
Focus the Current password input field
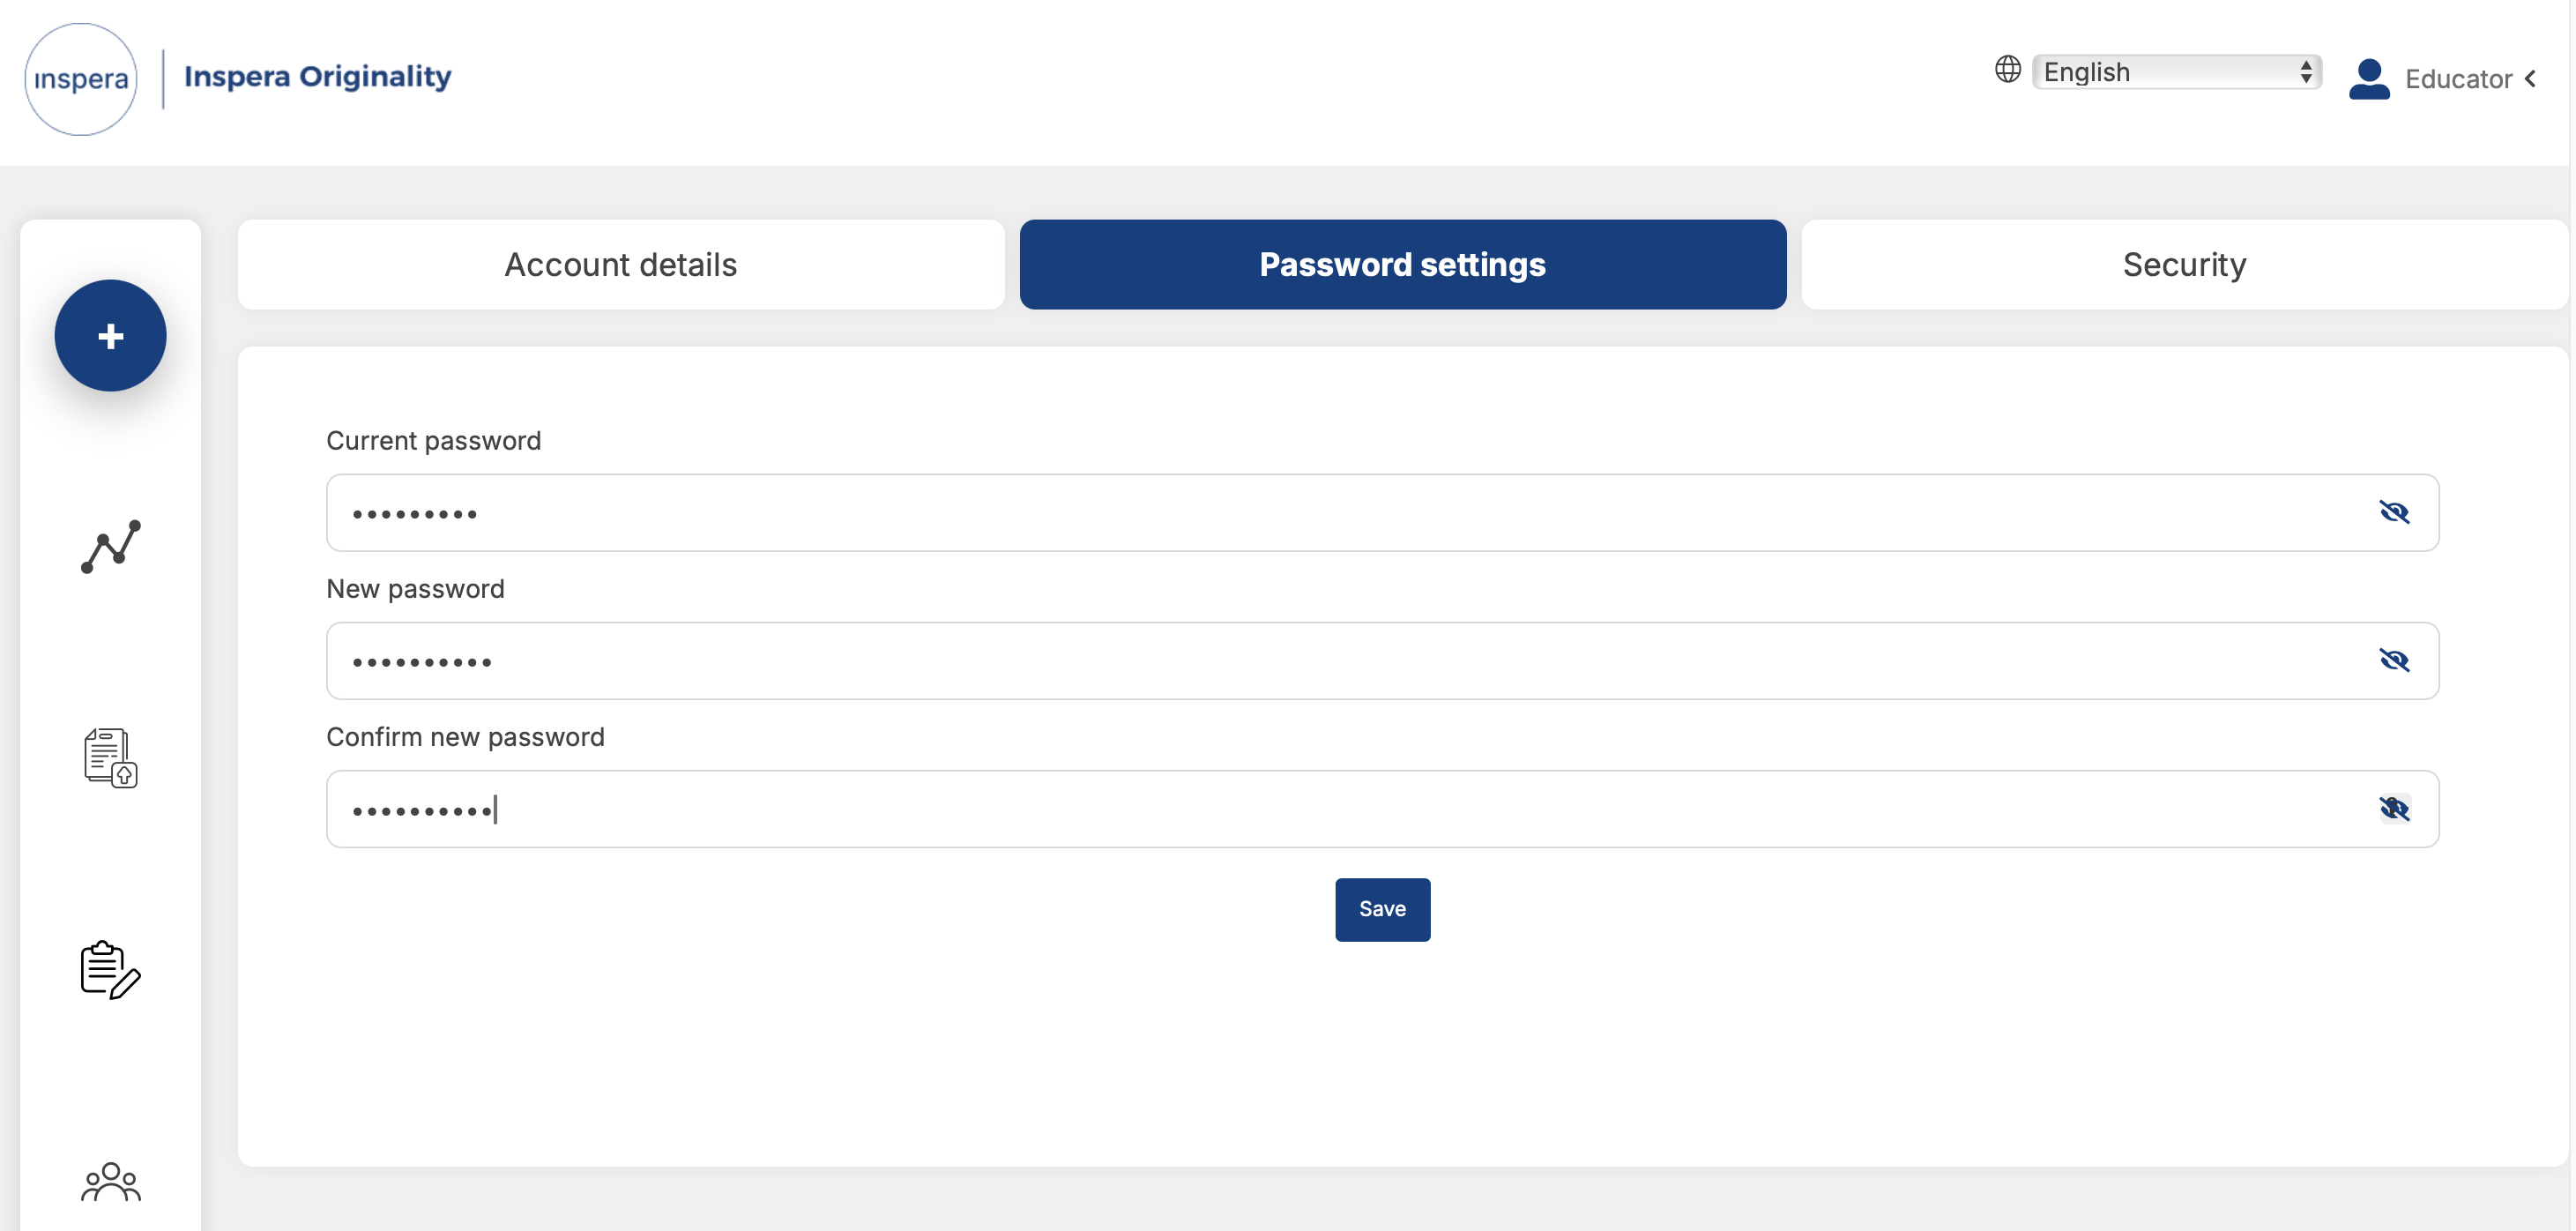(x=1382, y=512)
